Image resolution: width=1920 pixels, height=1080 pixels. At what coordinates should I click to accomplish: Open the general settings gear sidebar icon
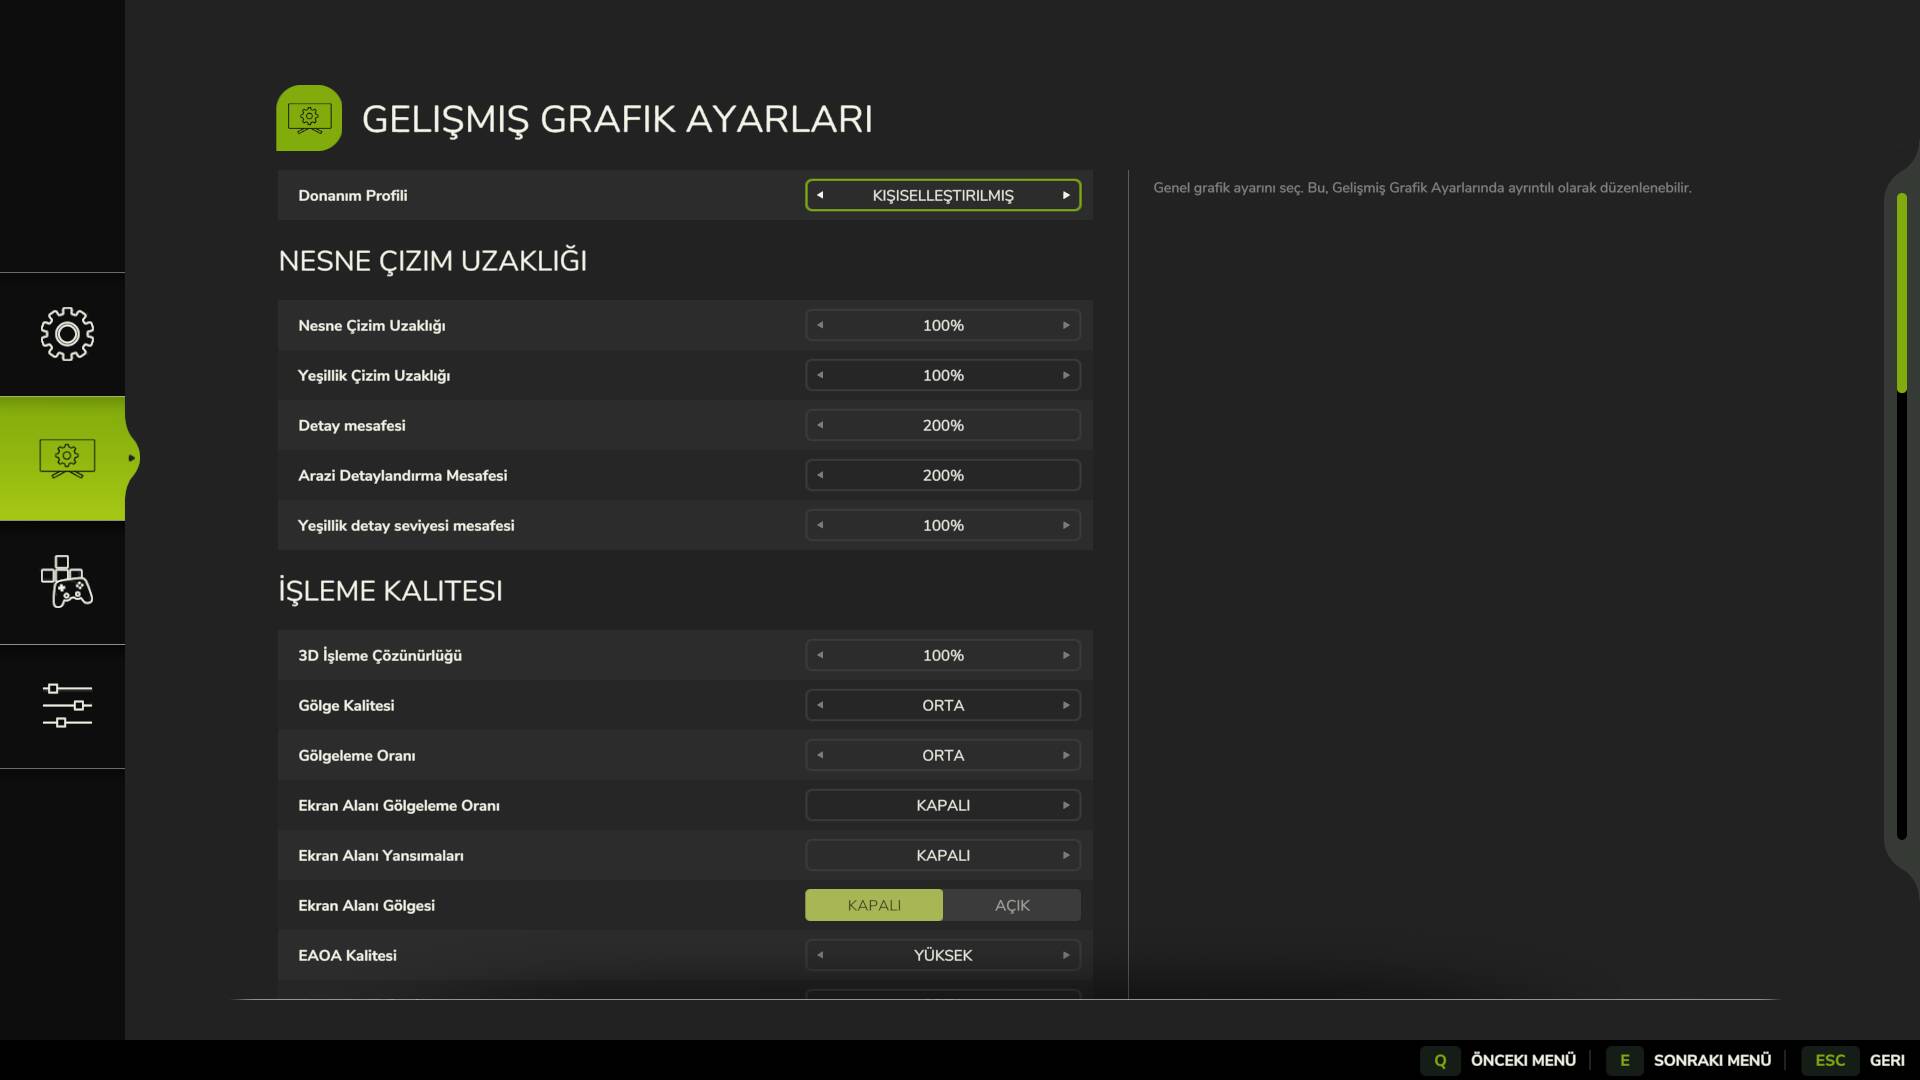(x=67, y=334)
